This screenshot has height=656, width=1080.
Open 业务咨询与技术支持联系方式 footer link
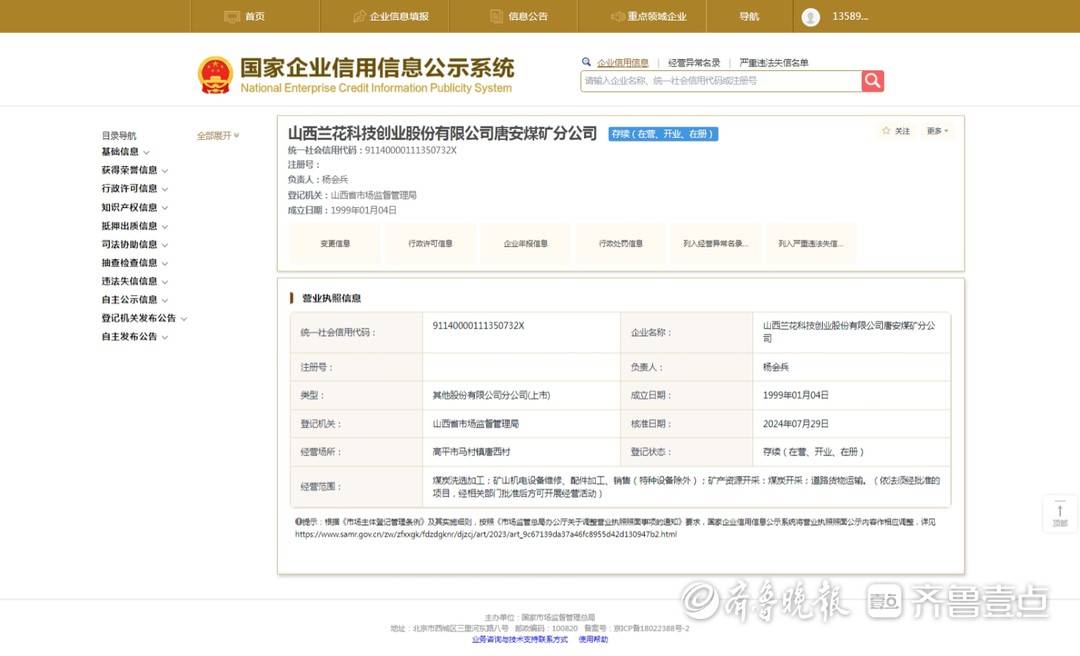pyautogui.click(x=520, y=640)
